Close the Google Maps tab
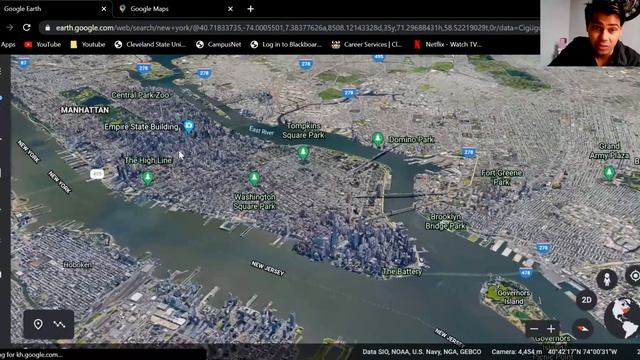 pyautogui.click(x=230, y=9)
